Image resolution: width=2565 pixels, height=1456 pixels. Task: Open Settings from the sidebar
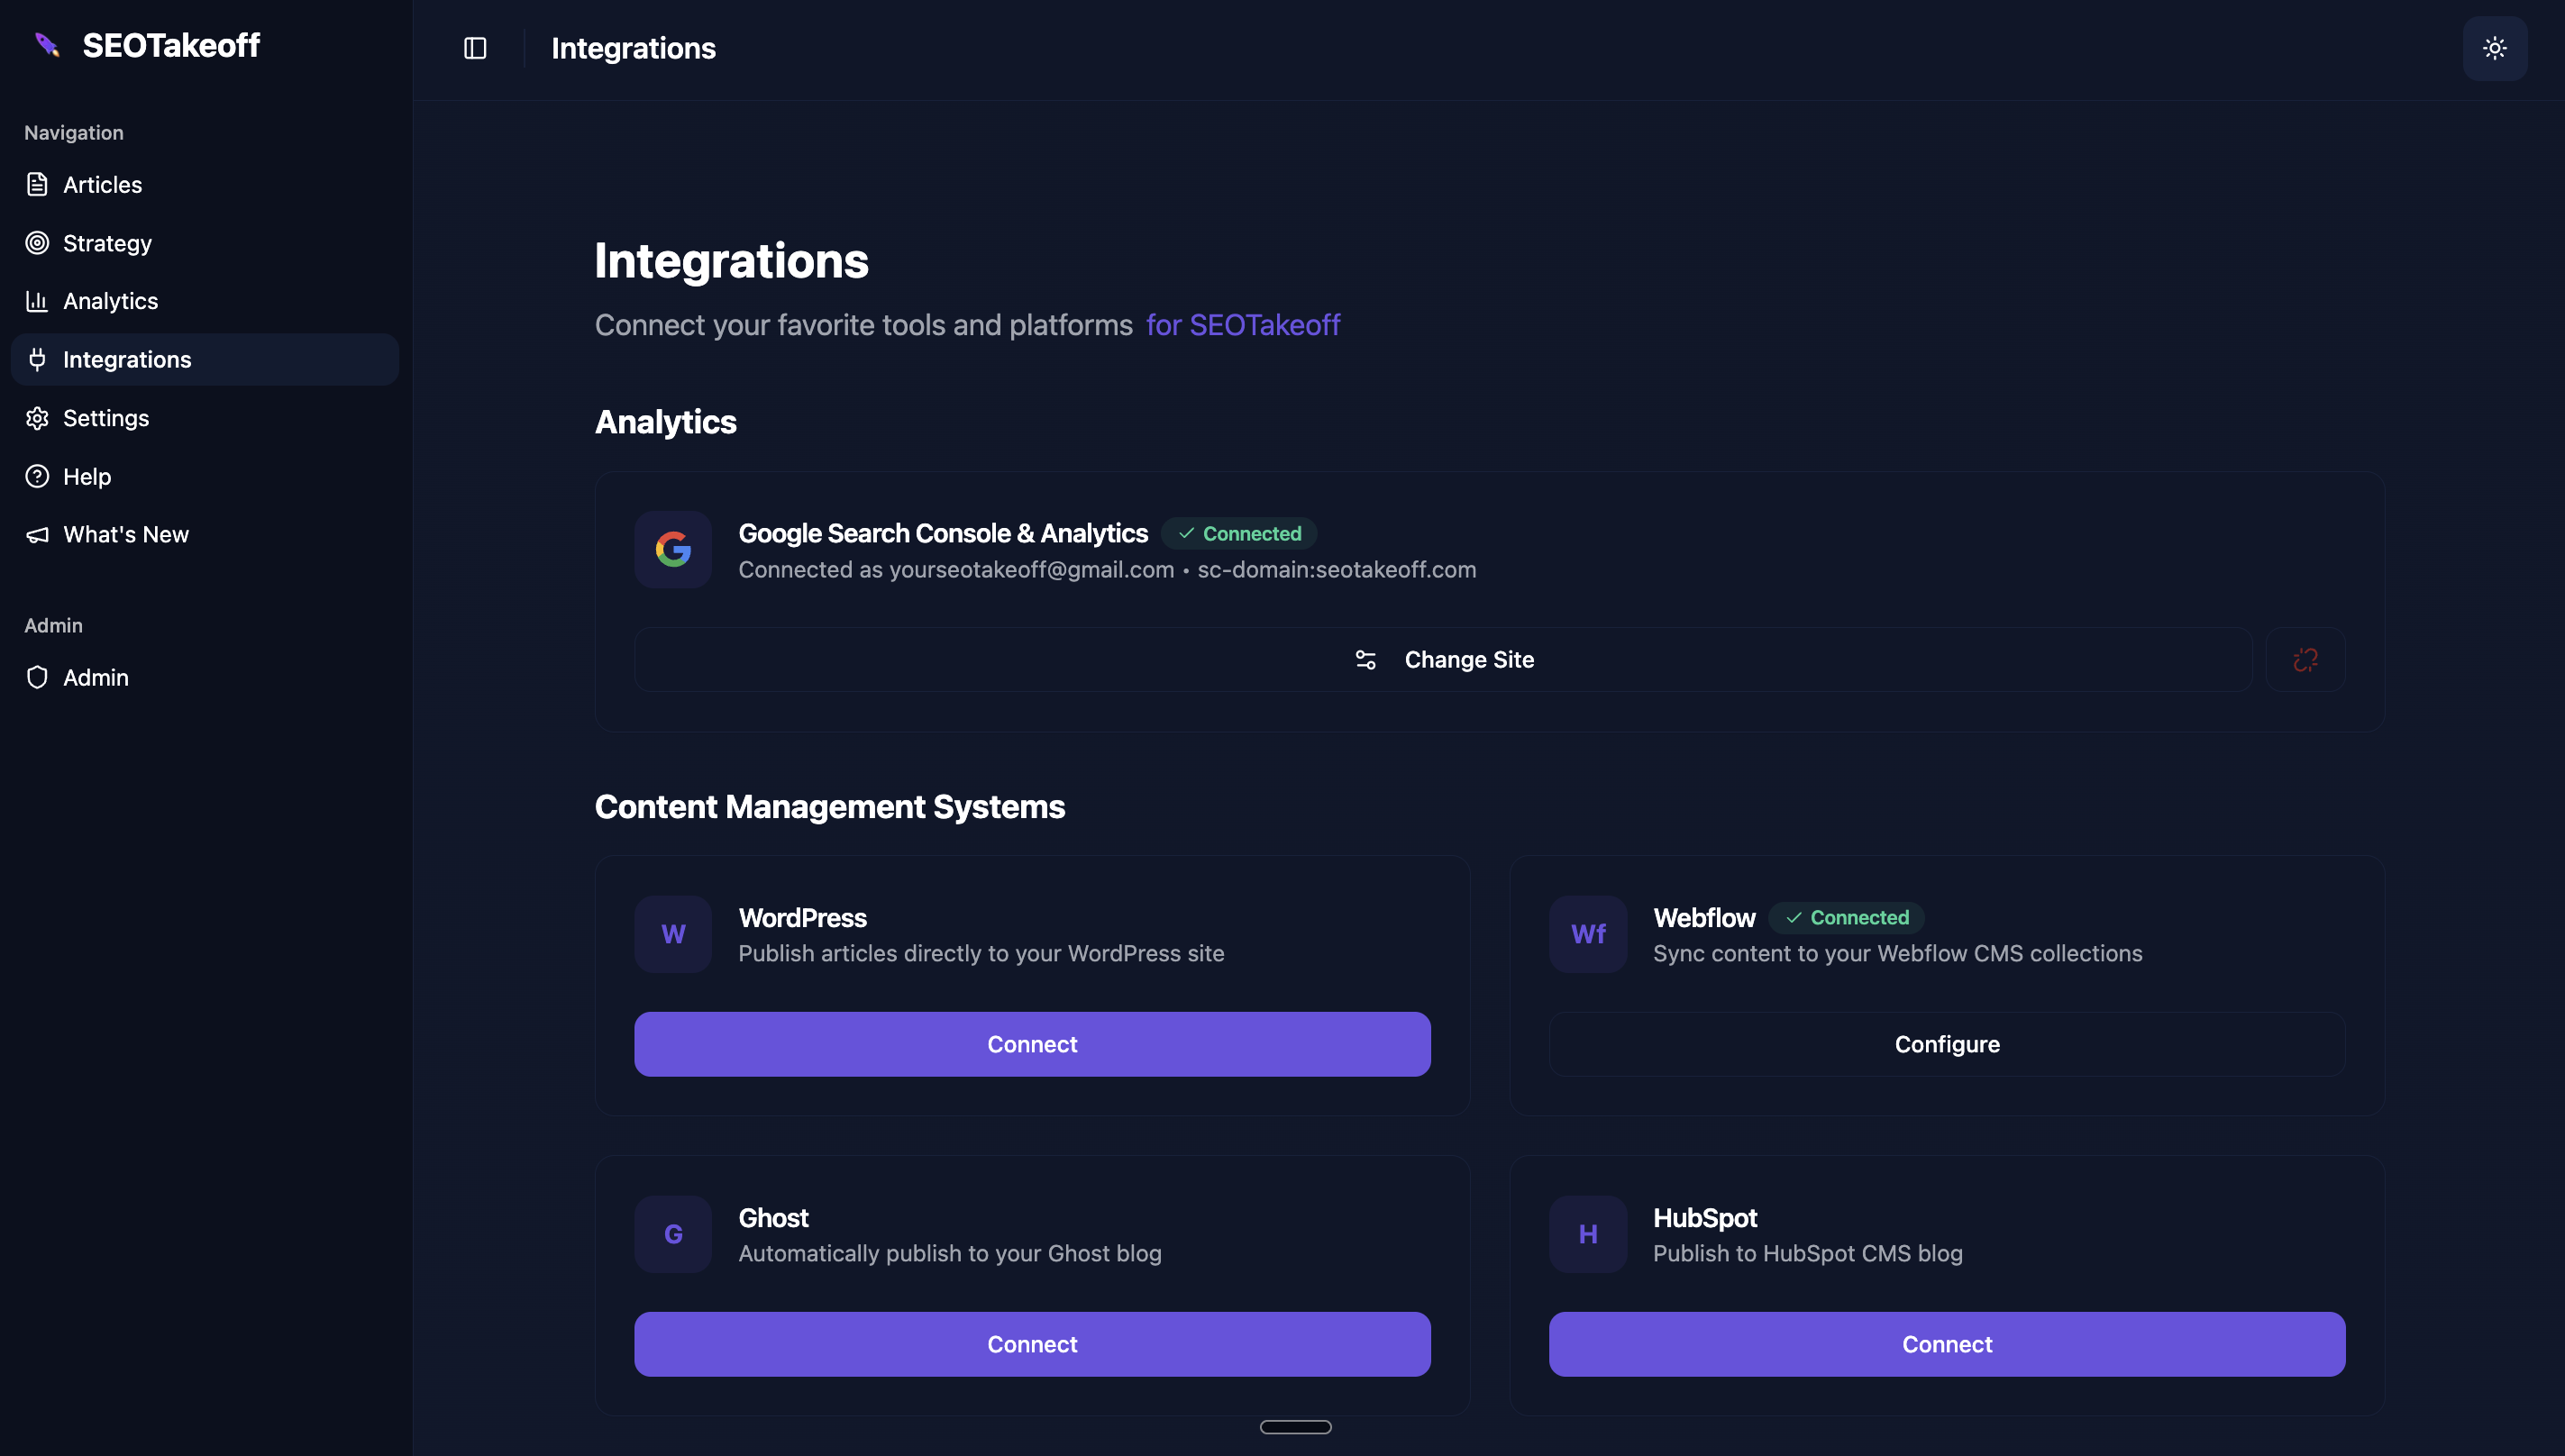105,418
